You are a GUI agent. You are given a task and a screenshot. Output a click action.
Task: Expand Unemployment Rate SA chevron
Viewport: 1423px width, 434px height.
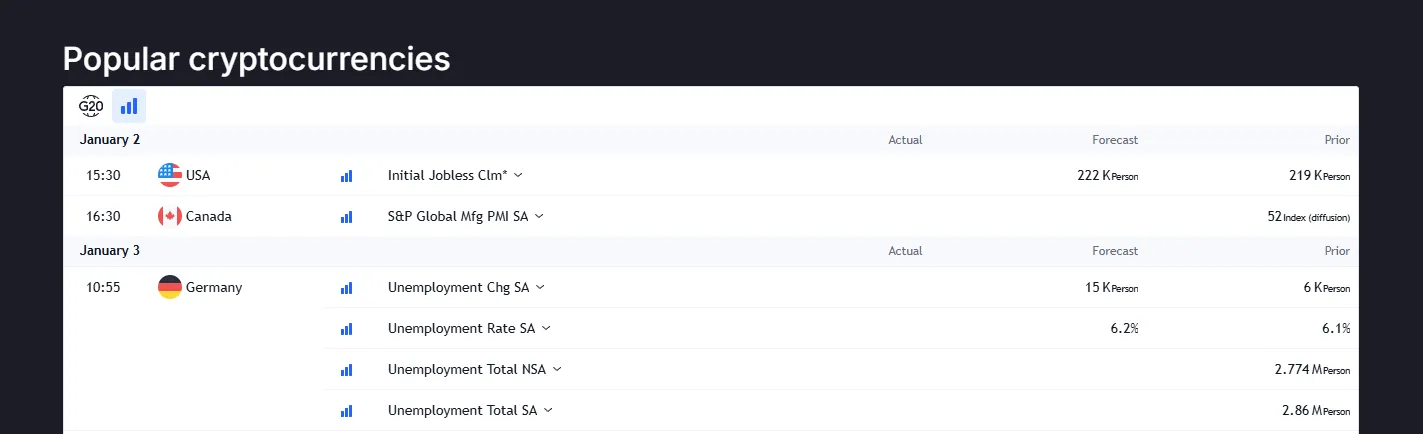[546, 328]
